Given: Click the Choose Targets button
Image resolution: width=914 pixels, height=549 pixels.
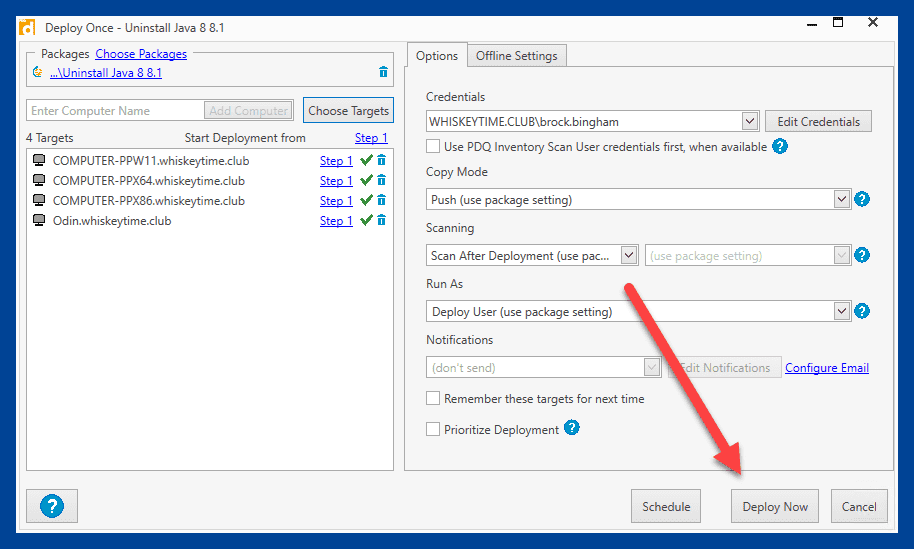Looking at the screenshot, I should [x=348, y=111].
